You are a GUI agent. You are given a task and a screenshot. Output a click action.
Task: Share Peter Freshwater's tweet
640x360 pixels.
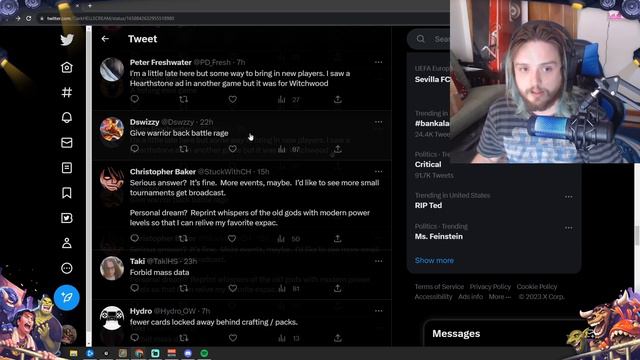coord(338,99)
